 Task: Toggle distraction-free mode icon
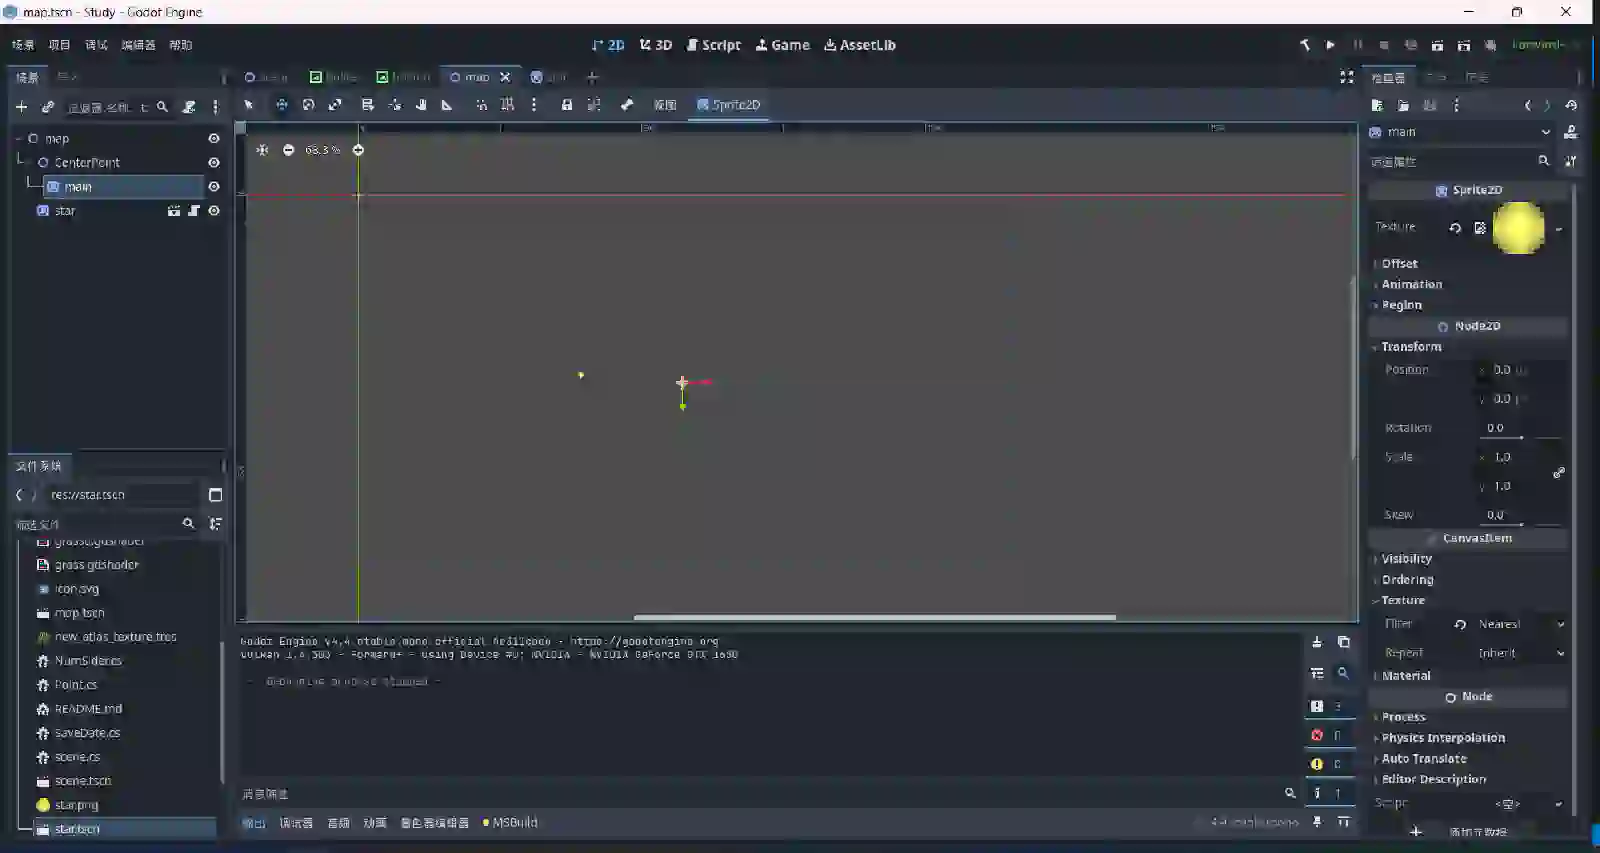[1346, 77]
